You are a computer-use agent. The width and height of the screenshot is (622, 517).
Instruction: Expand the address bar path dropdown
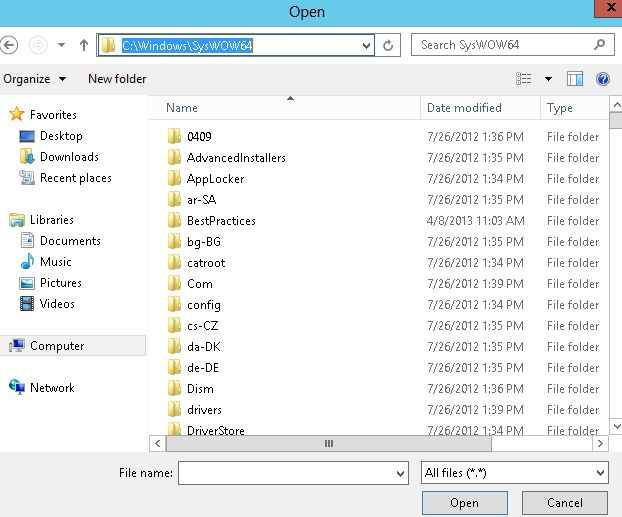point(367,46)
